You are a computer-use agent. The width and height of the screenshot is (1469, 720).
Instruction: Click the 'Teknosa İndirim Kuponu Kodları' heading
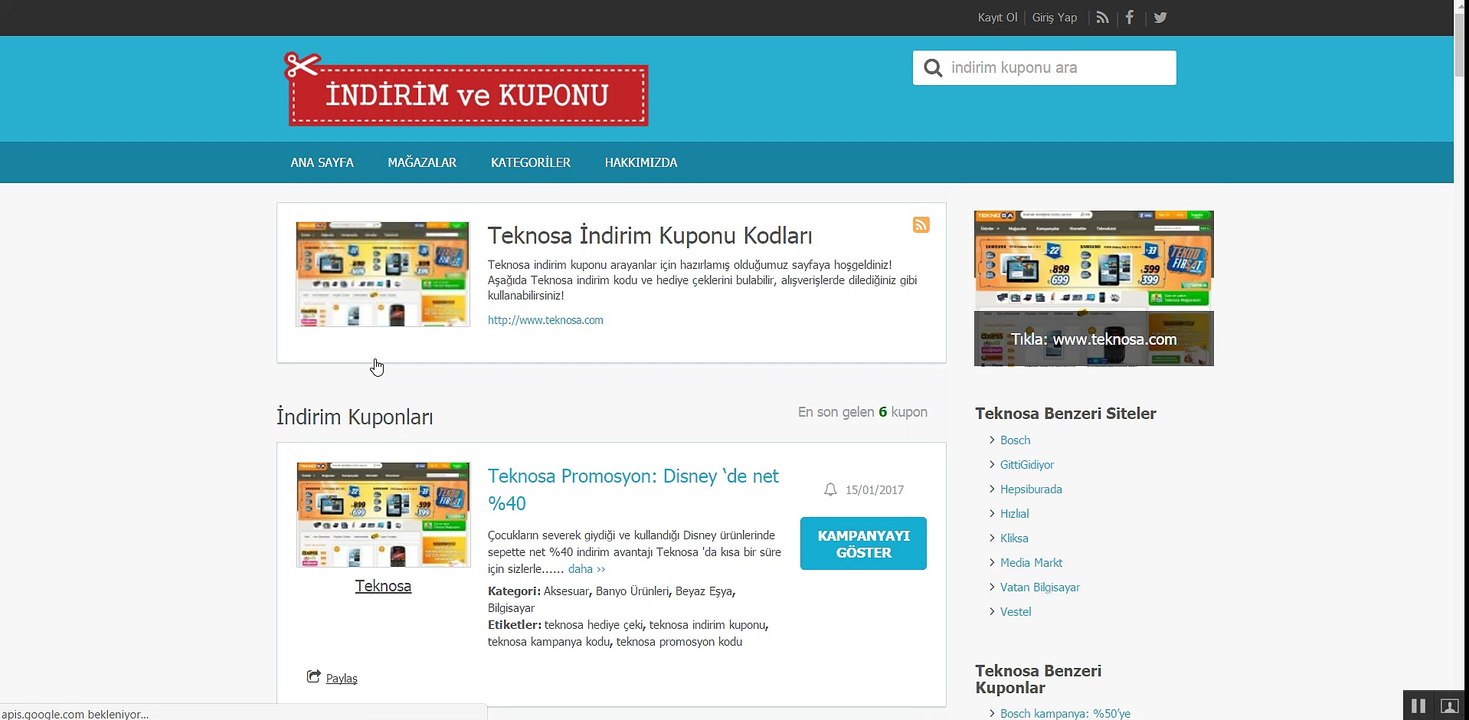click(650, 236)
